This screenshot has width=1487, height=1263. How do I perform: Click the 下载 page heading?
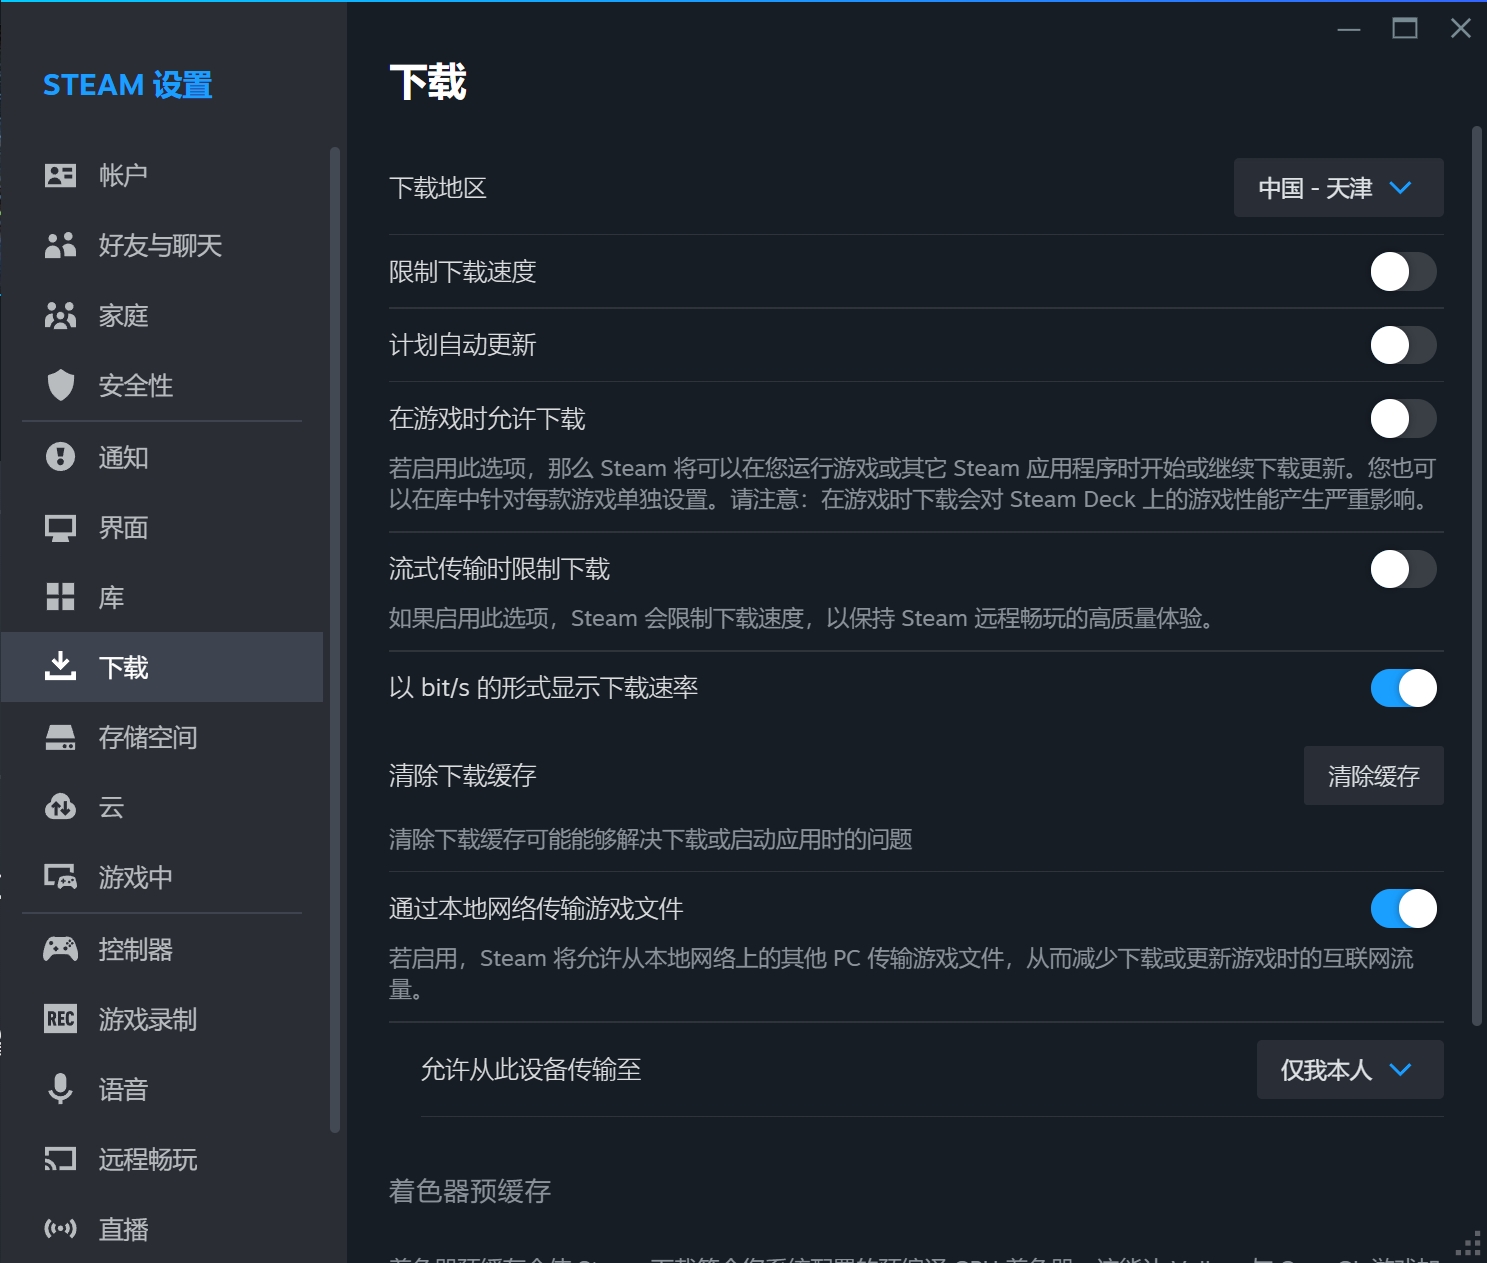[x=428, y=82]
